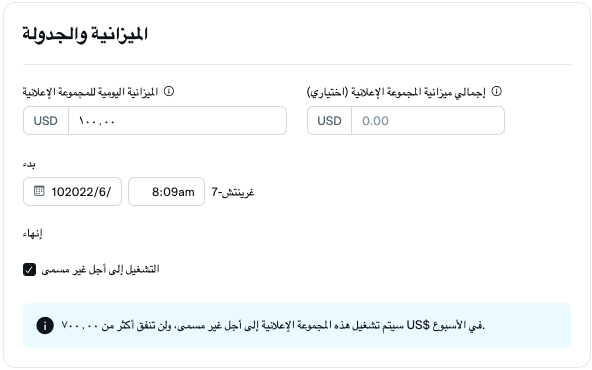Click the weekly spend notice text in blue banner
The width and height of the screenshot is (592, 370).
tap(273, 325)
